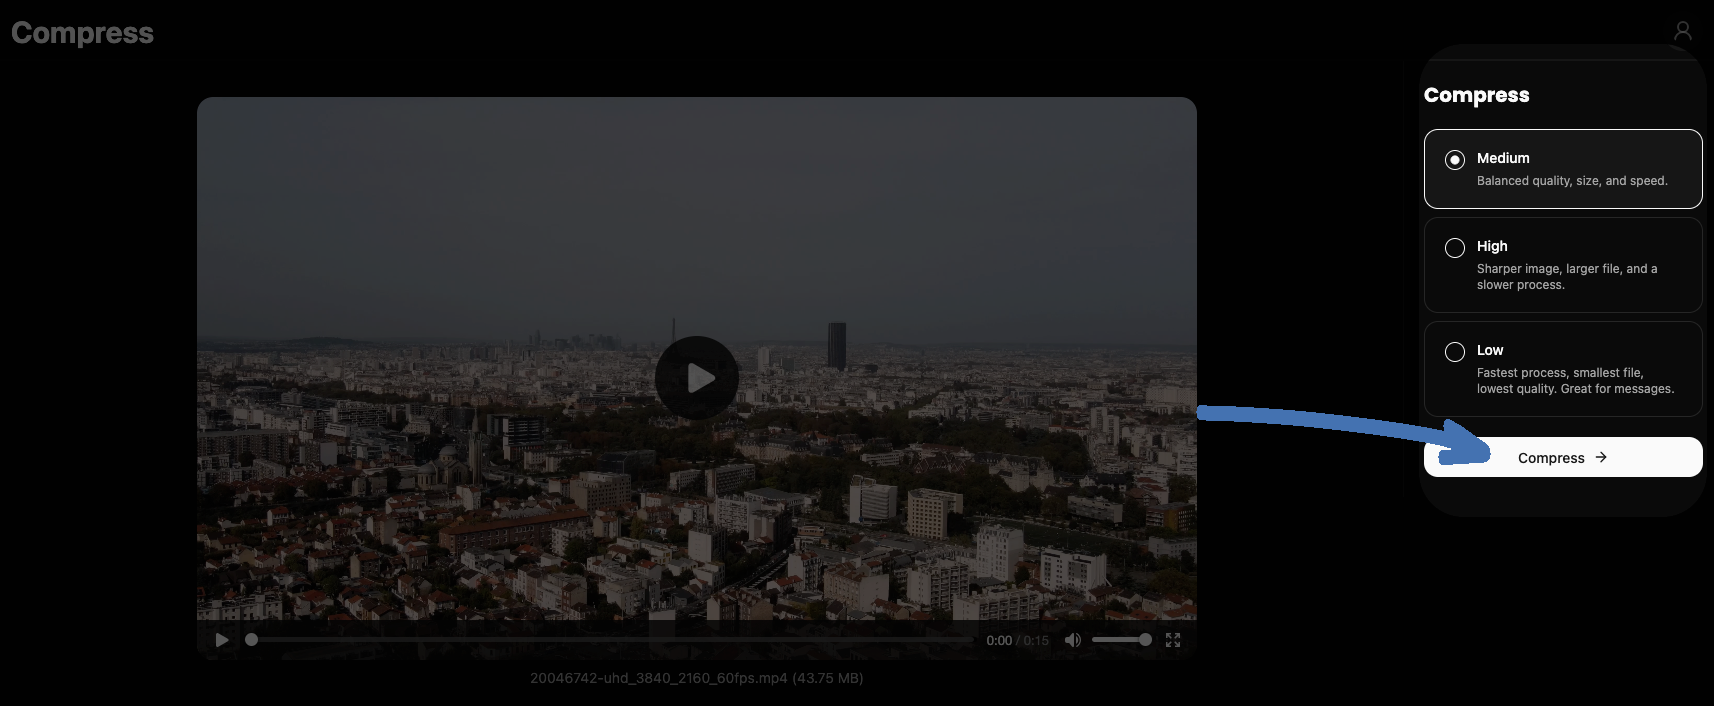Screen dimensions: 1714x706
Task: Click the video filename label below the player
Action: pos(696,678)
